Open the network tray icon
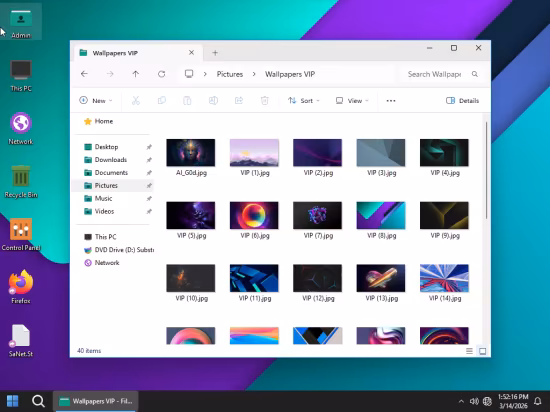The height and width of the screenshot is (412, 550). 487,401
